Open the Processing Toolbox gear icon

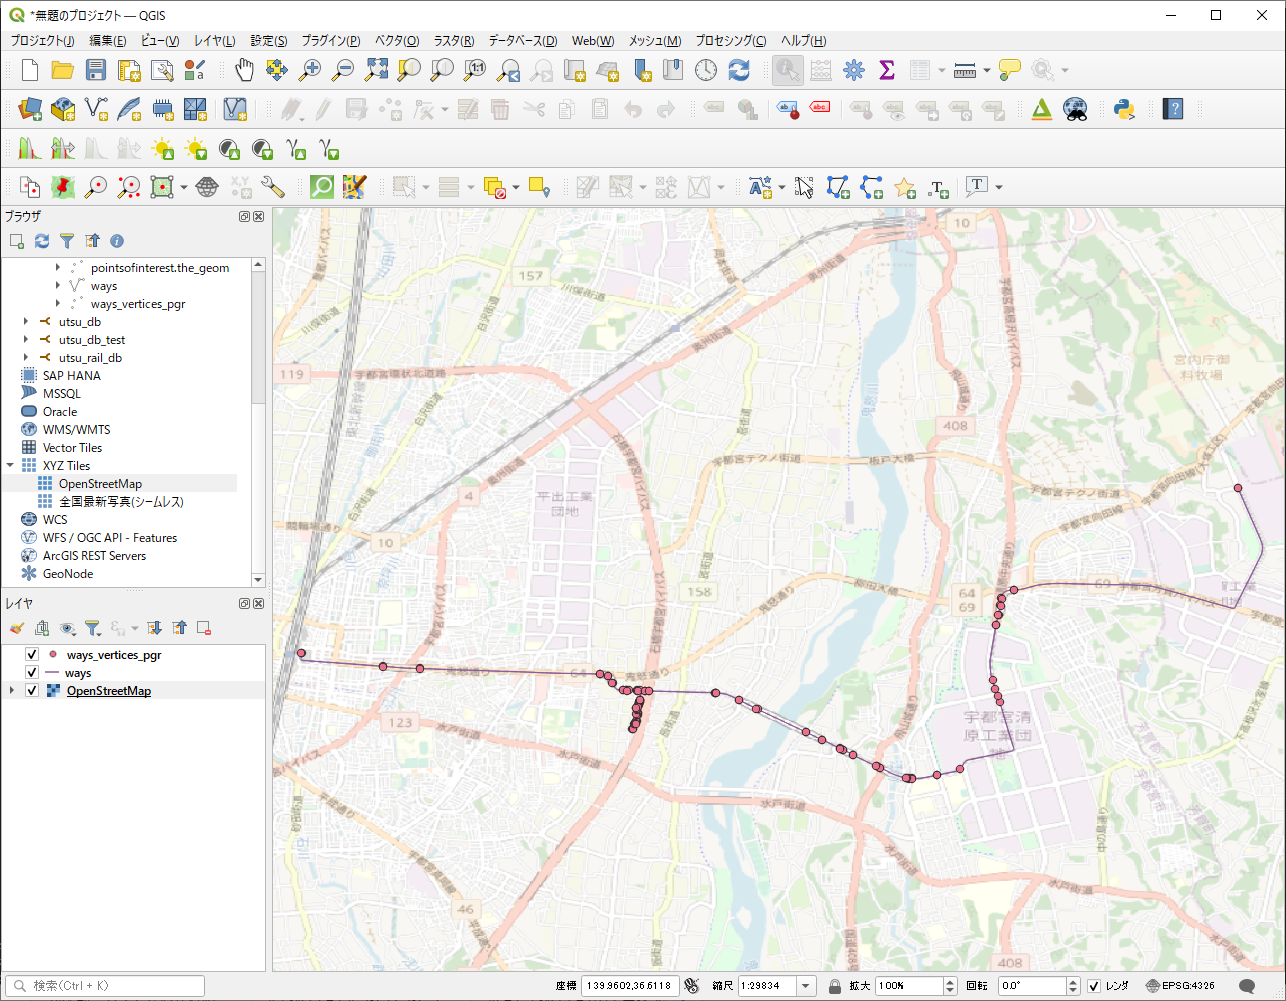point(853,70)
